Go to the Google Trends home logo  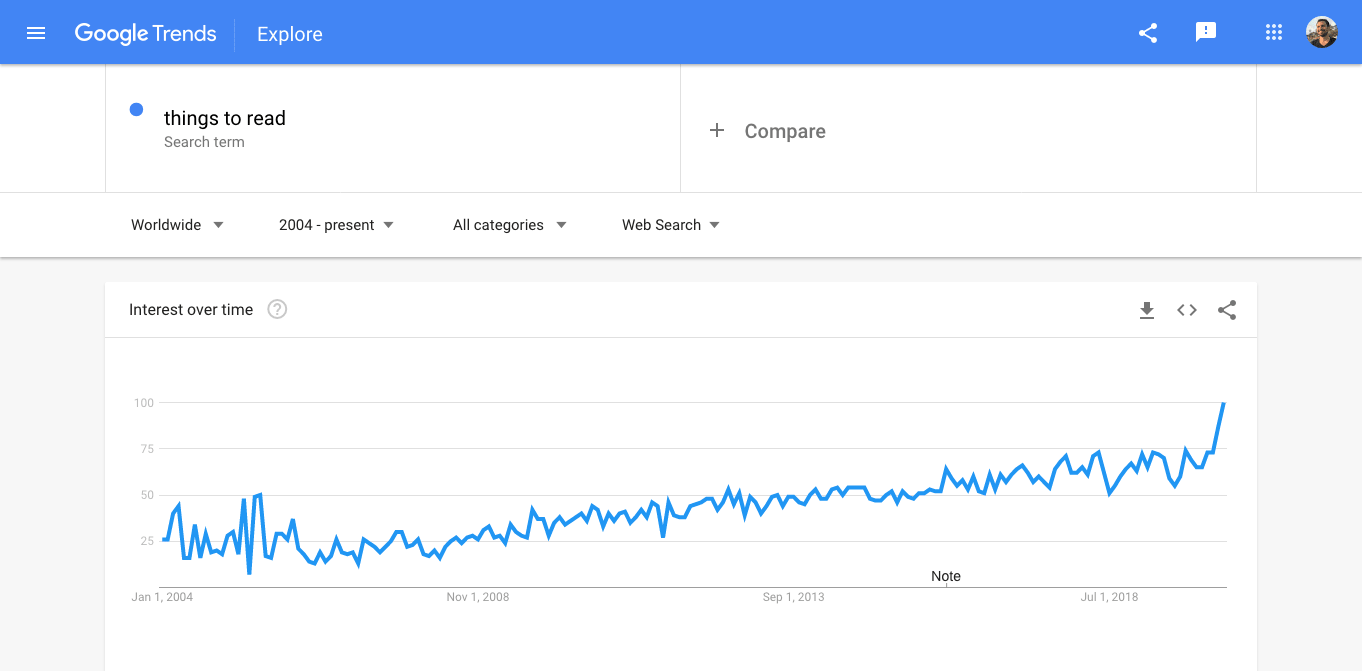click(145, 33)
